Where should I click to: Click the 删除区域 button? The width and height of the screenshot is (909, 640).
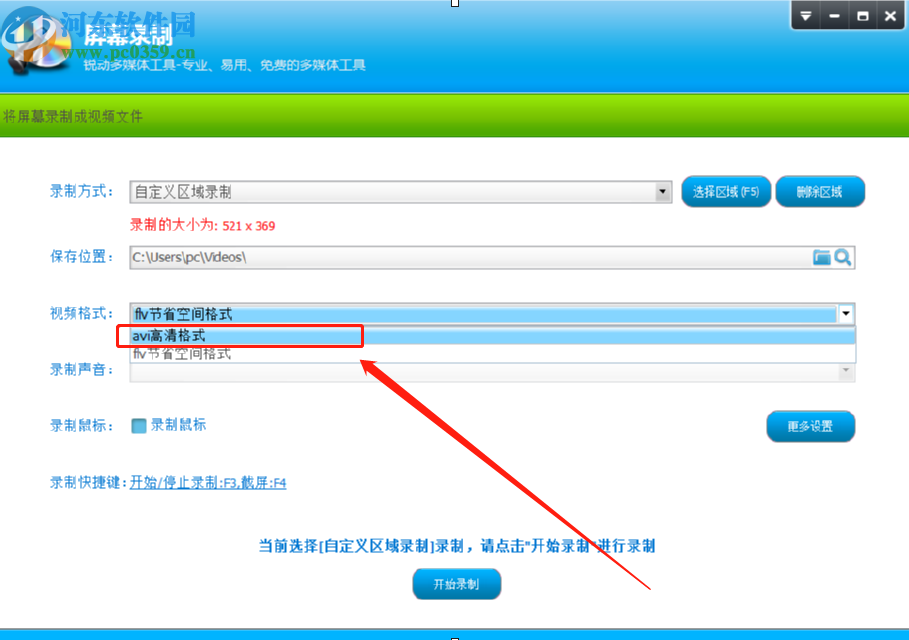coord(820,192)
